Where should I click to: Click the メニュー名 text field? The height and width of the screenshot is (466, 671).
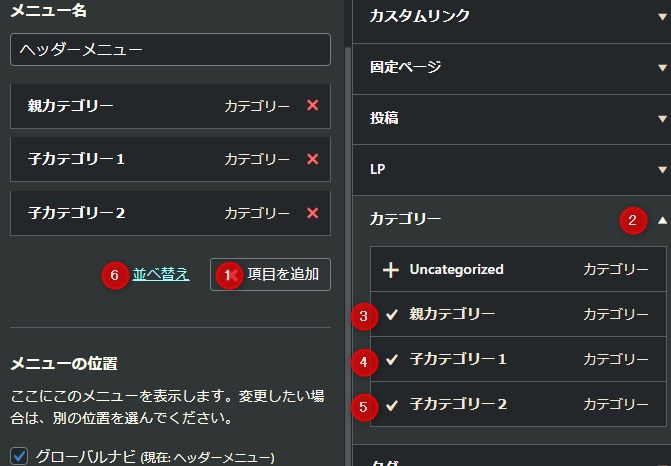170,49
